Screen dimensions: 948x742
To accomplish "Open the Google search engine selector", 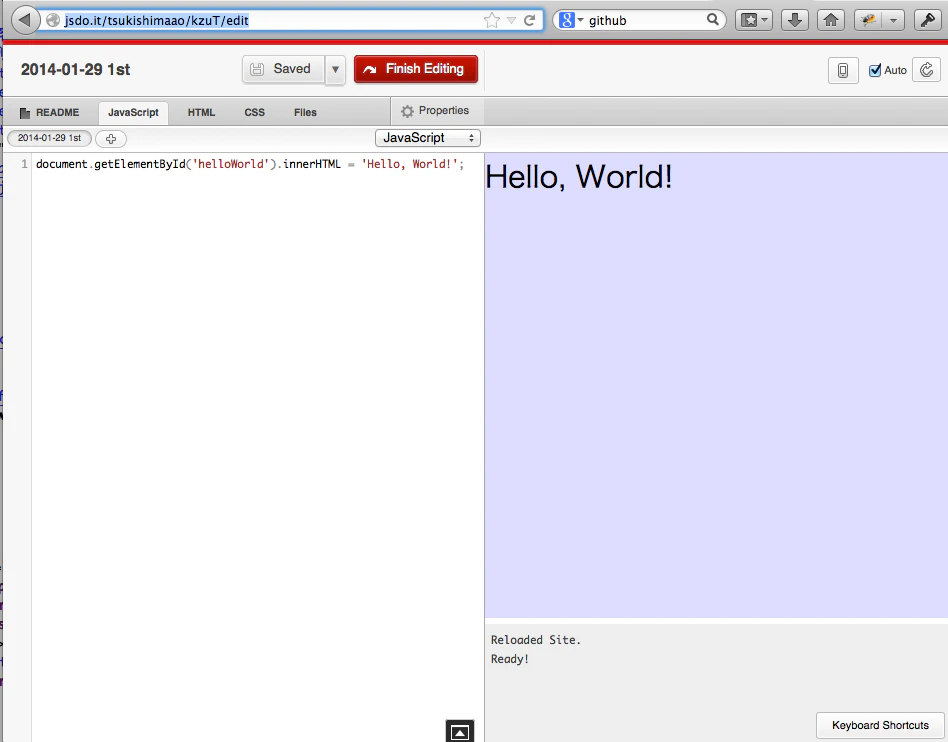I will 571,20.
